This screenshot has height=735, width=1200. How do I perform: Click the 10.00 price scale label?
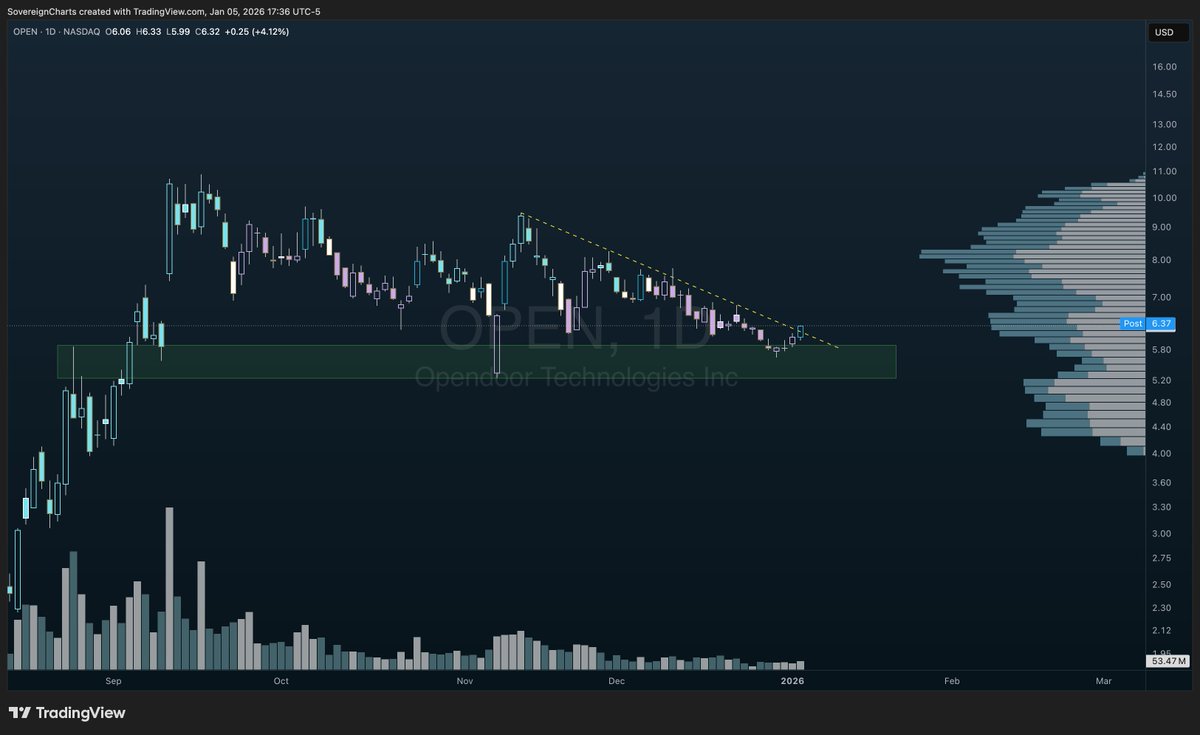pos(1163,198)
